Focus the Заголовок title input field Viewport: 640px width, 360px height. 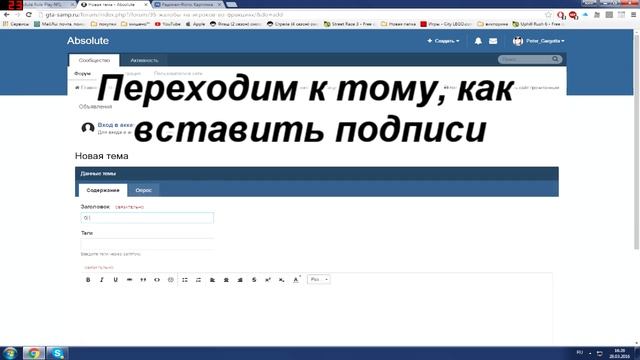coord(147,218)
